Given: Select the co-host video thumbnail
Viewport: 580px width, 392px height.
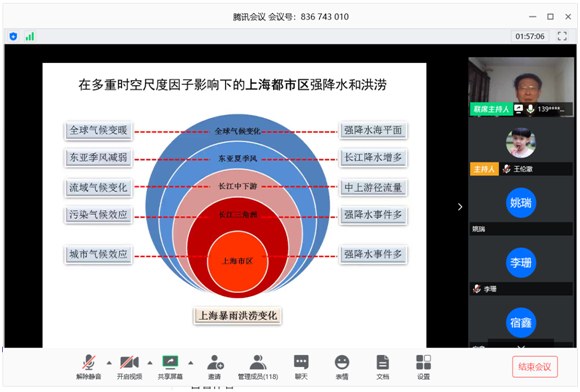Looking at the screenshot, I should click(x=521, y=87).
